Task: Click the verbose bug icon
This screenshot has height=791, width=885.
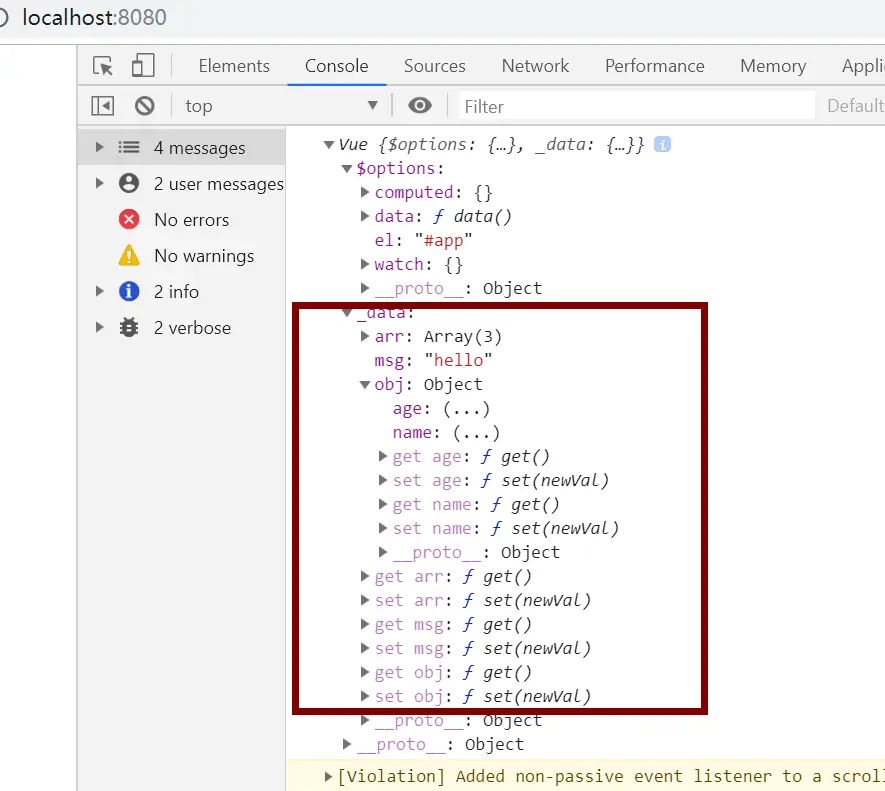Action: click(x=129, y=327)
